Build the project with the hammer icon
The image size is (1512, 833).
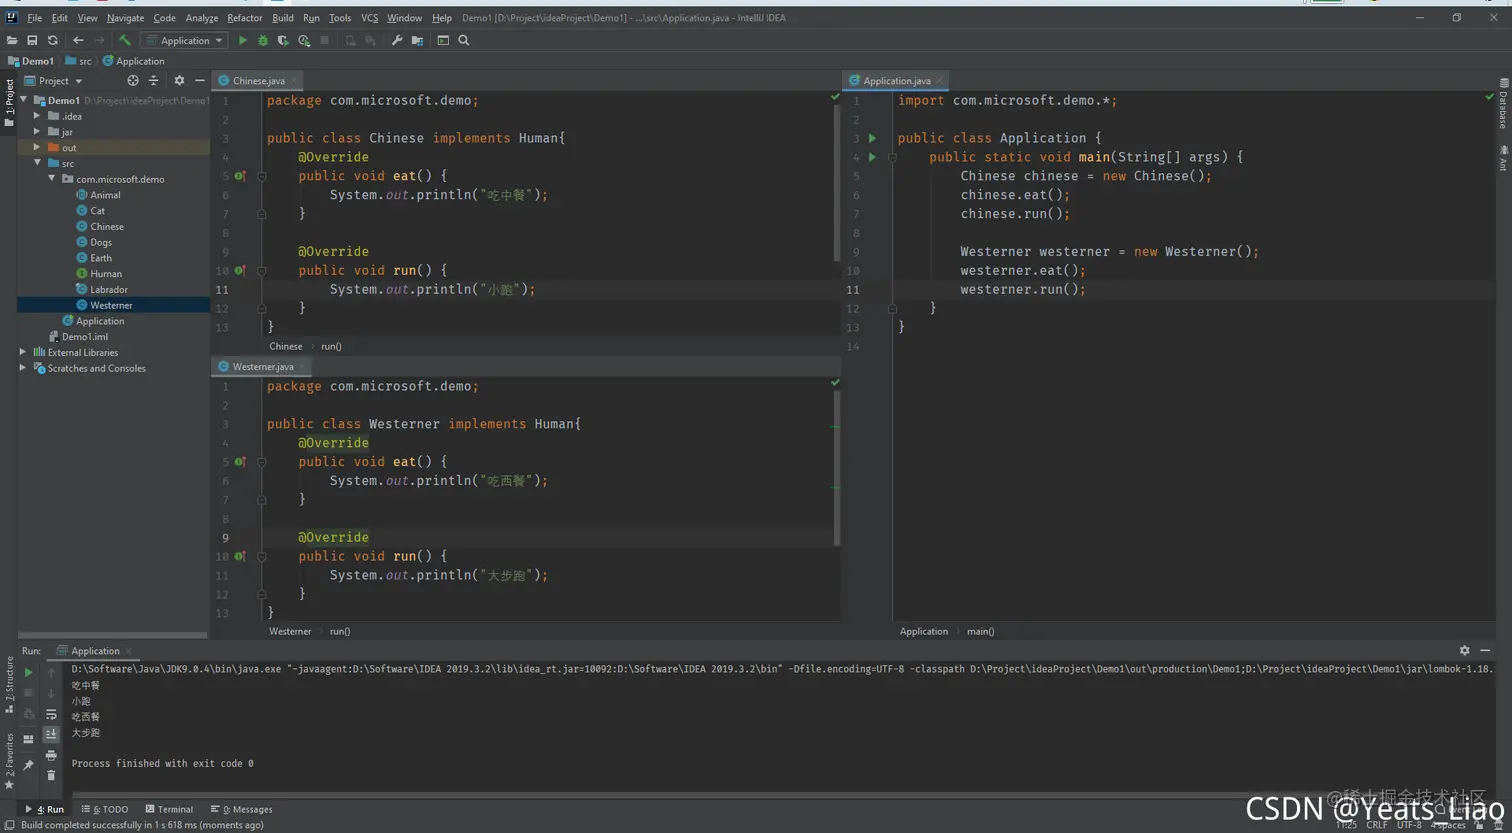[125, 41]
